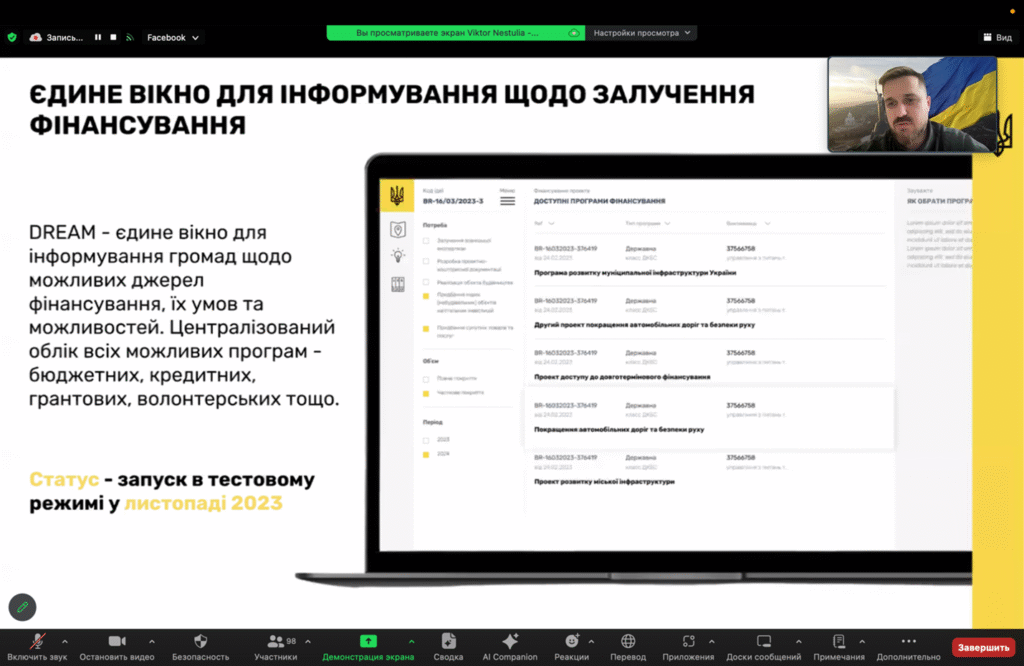The image size is (1024, 666).
Task: Expand video options arrow next to camera
Action: pos(152,642)
